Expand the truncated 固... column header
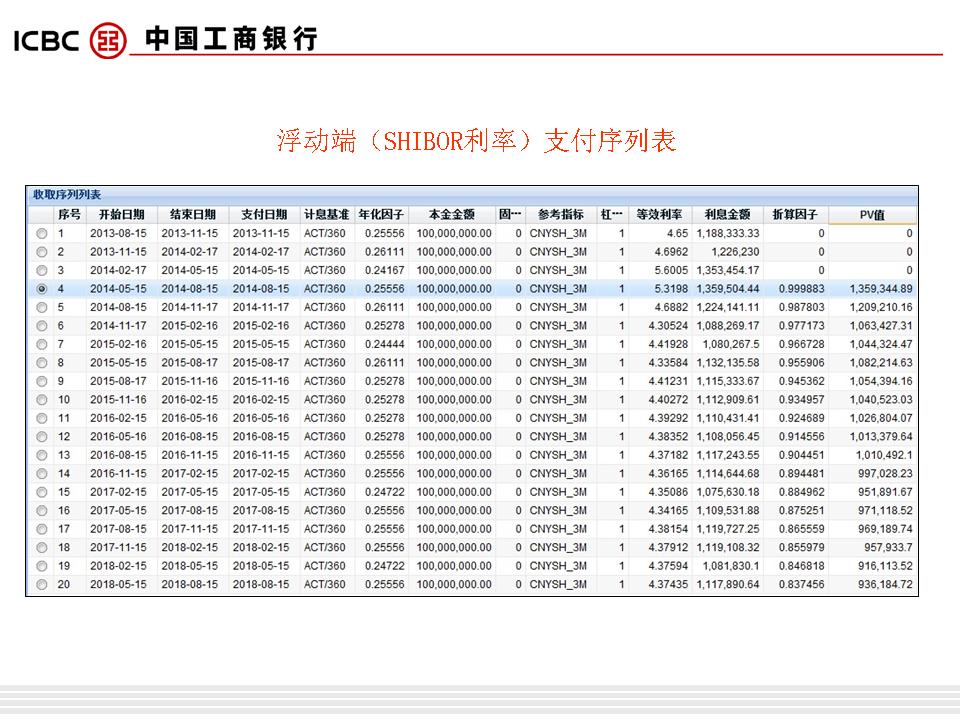Image resolution: width=960 pixels, height=720 pixels. 510,215
